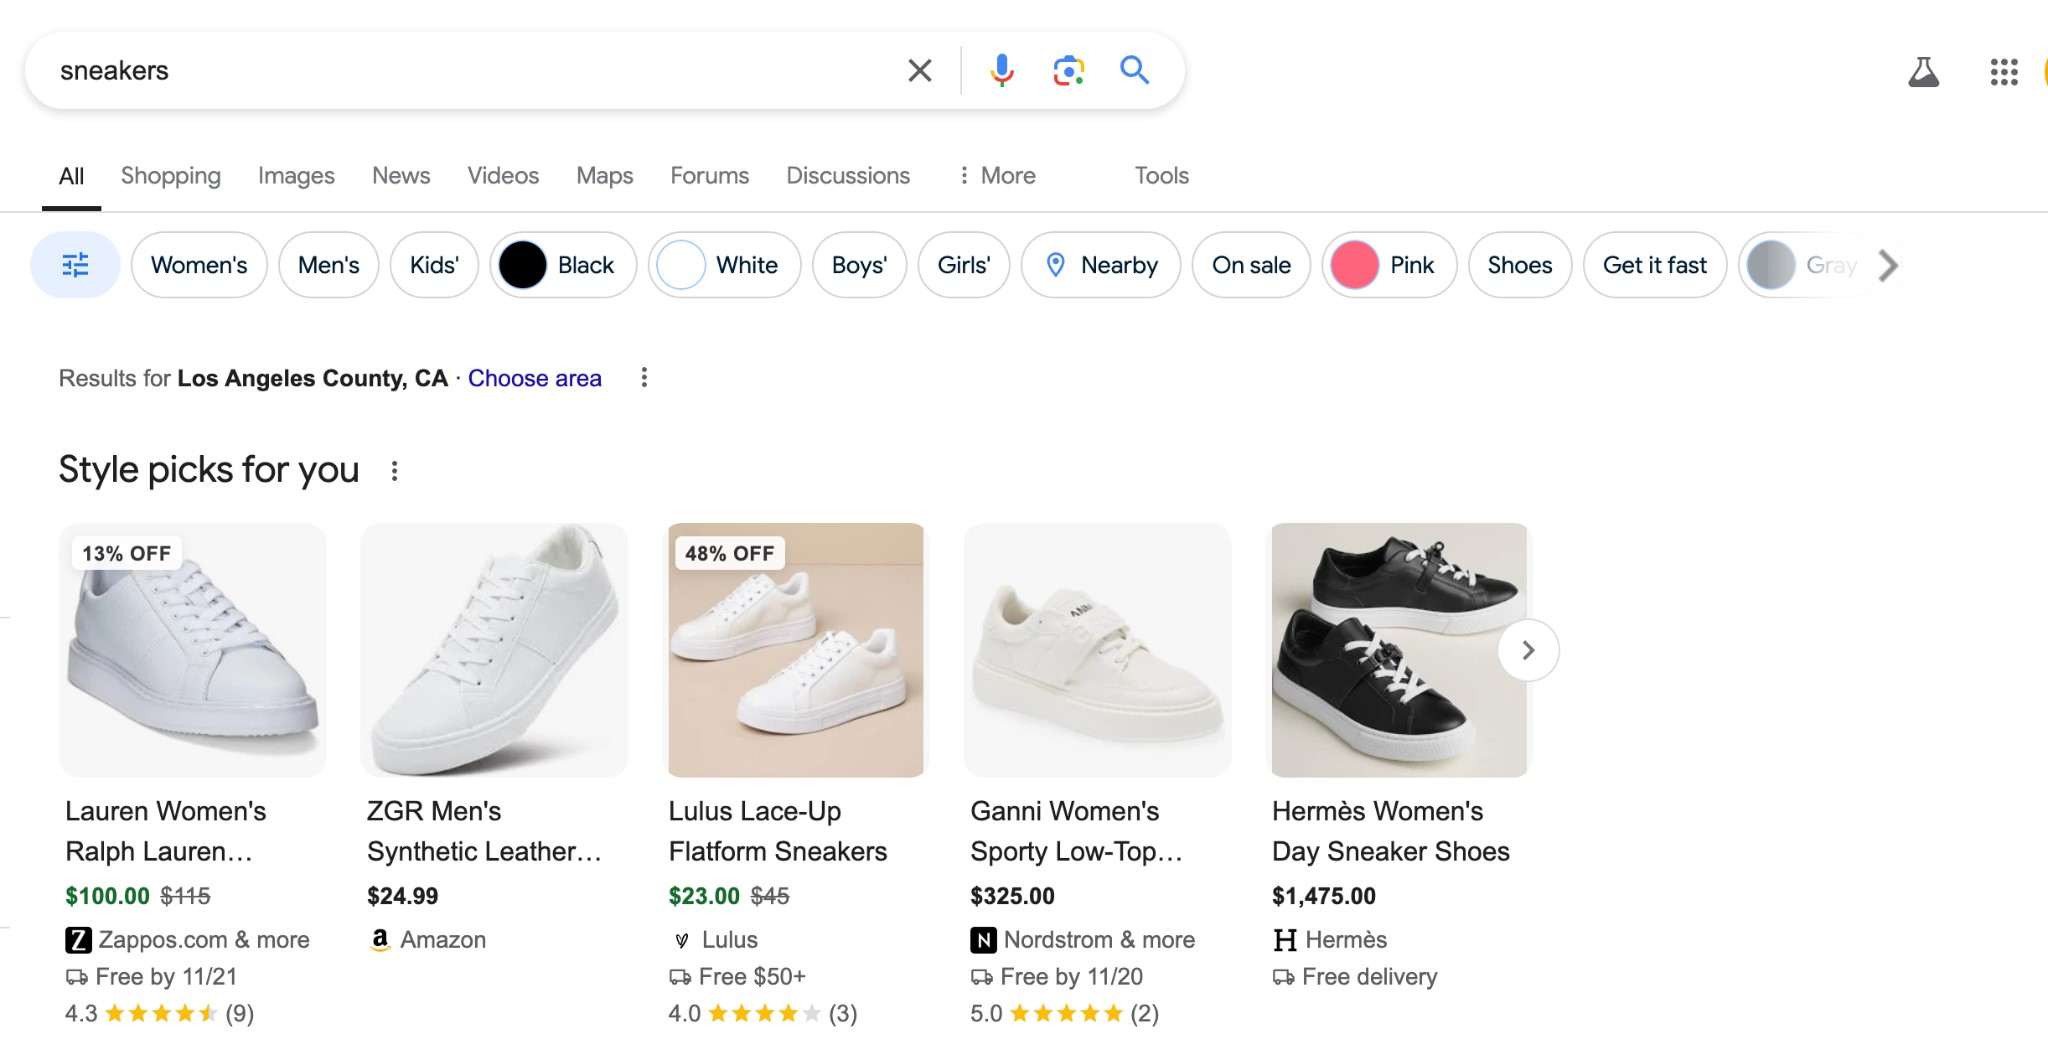Switch to the Shopping tab
The width and height of the screenshot is (2048, 1061).
[x=171, y=176]
